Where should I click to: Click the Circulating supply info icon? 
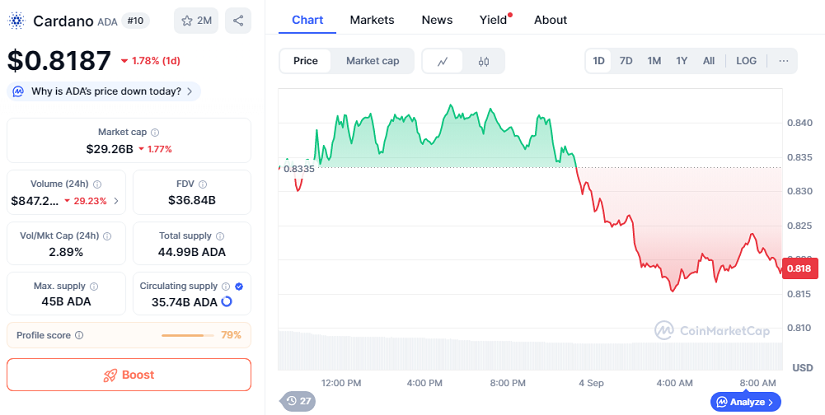point(226,286)
